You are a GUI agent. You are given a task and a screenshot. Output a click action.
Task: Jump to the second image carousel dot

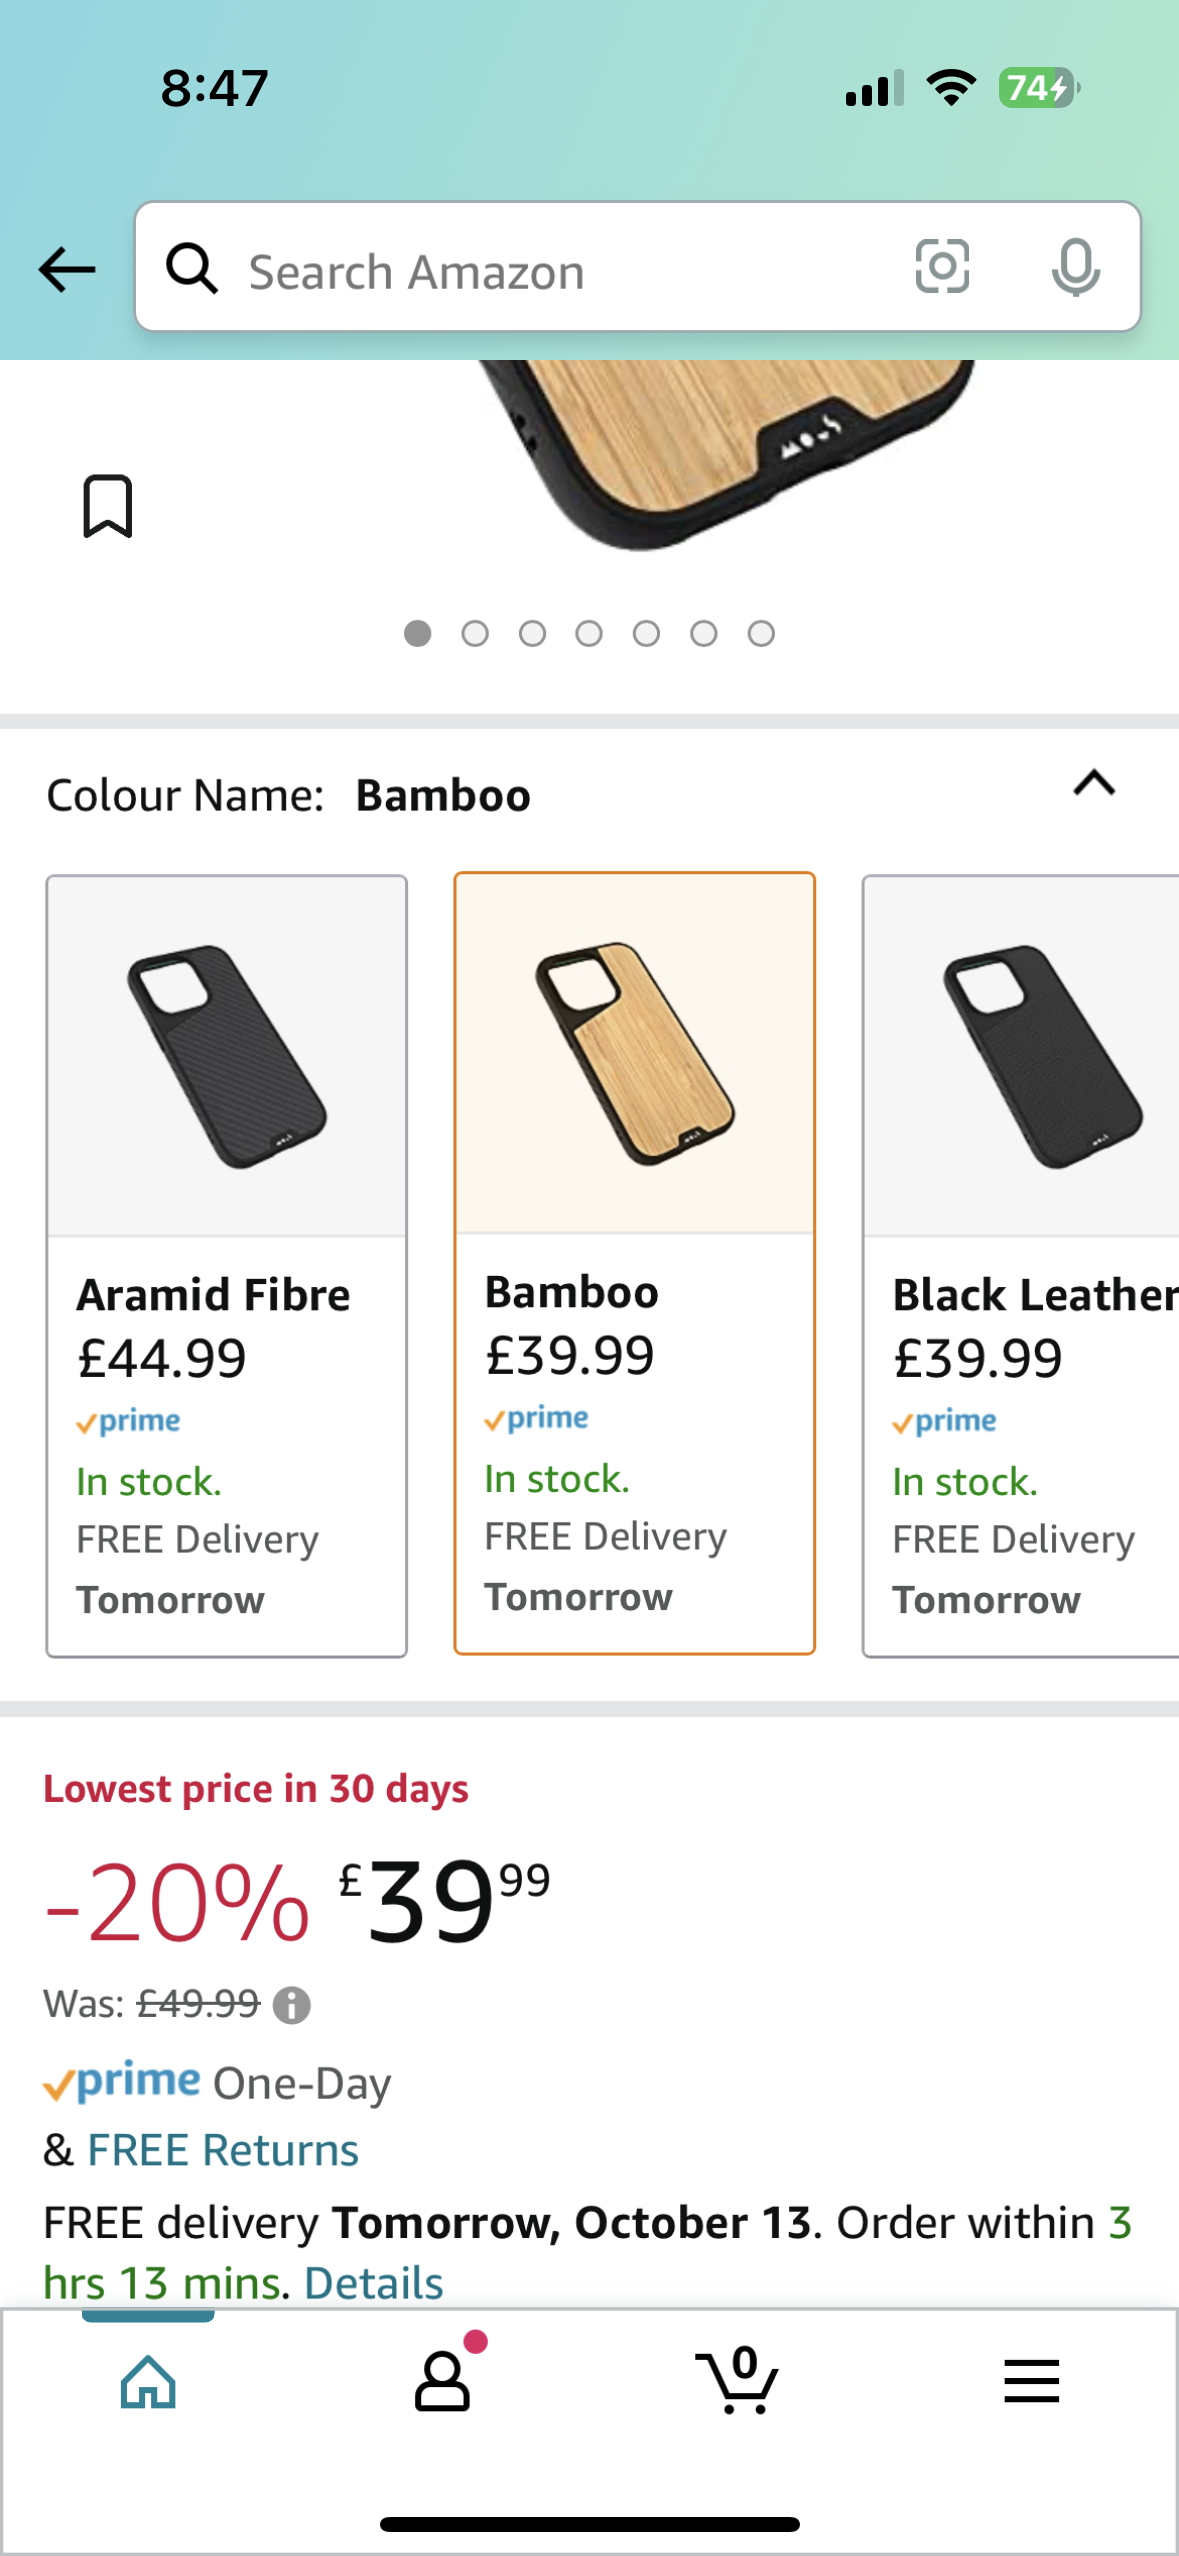click(x=475, y=634)
